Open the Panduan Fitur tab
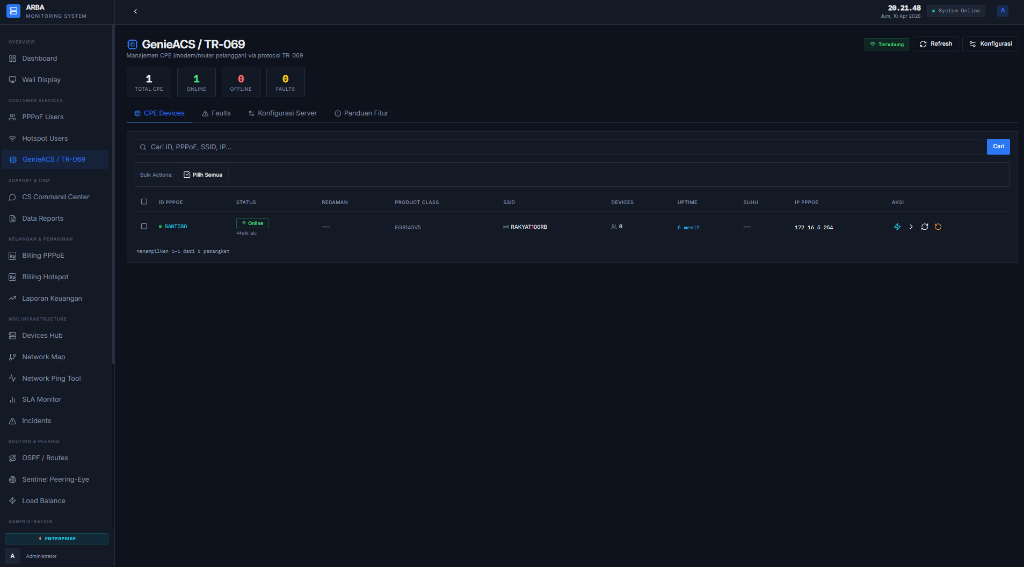Image resolution: width=1024 pixels, height=567 pixels. coord(361,114)
